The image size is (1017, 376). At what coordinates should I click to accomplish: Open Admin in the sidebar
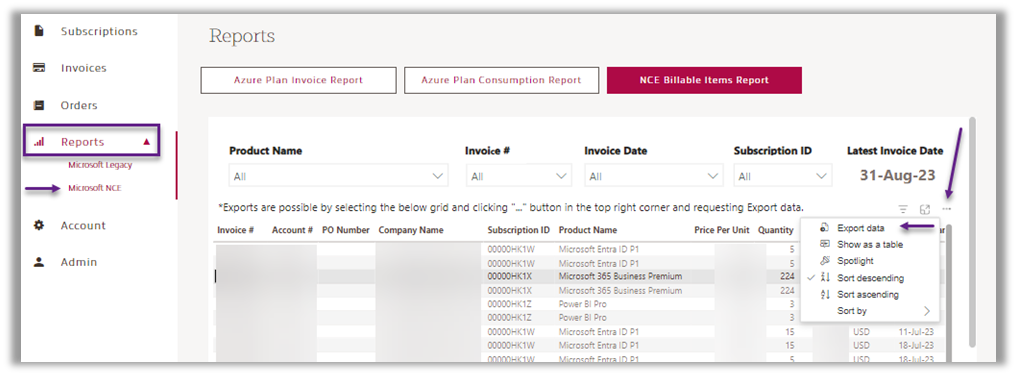coord(78,262)
